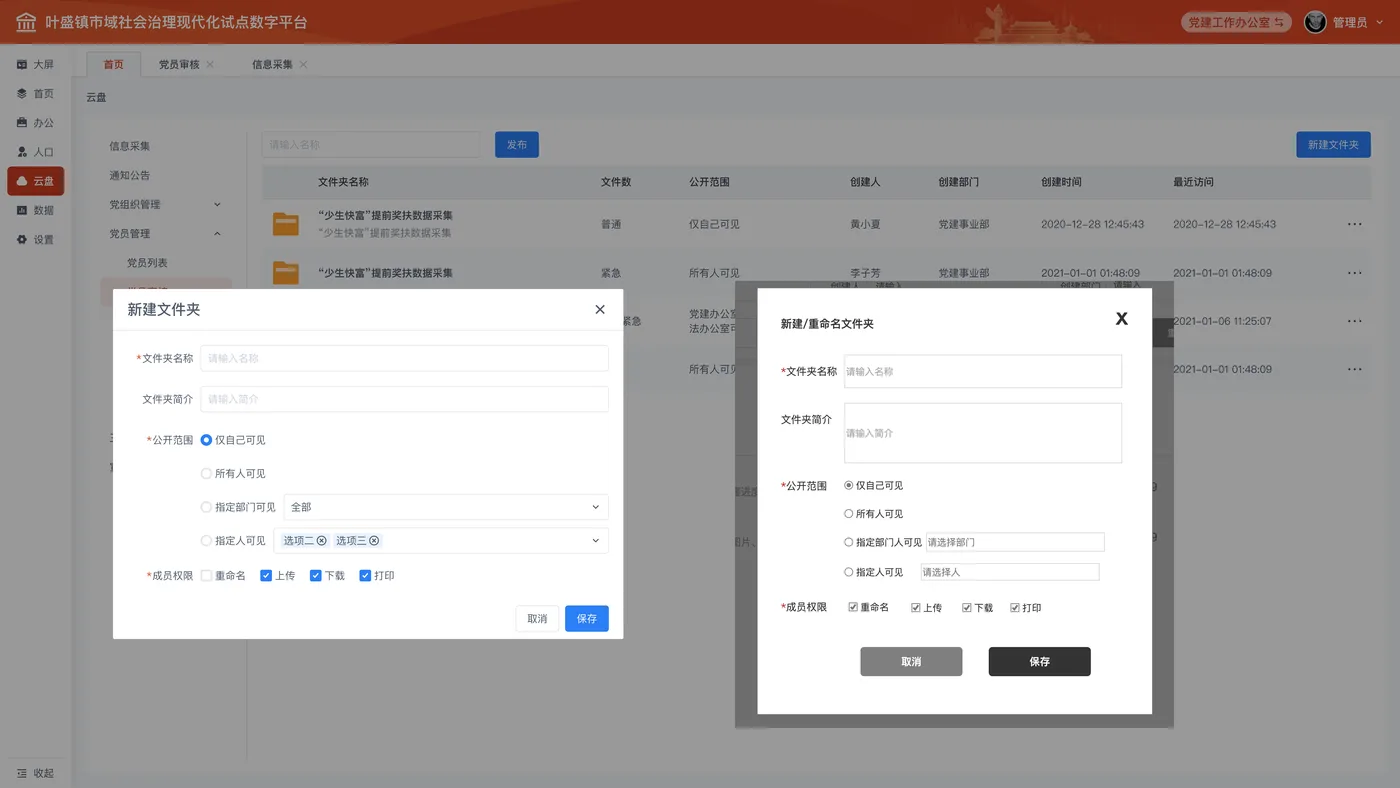This screenshot has height=788, width=1400.
Task: Click the 管理员 username in header
Action: click(1350, 22)
